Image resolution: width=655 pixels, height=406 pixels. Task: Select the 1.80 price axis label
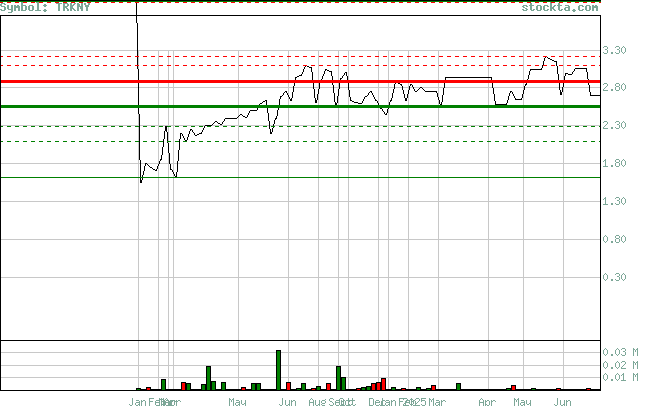pyautogui.click(x=614, y=163)
